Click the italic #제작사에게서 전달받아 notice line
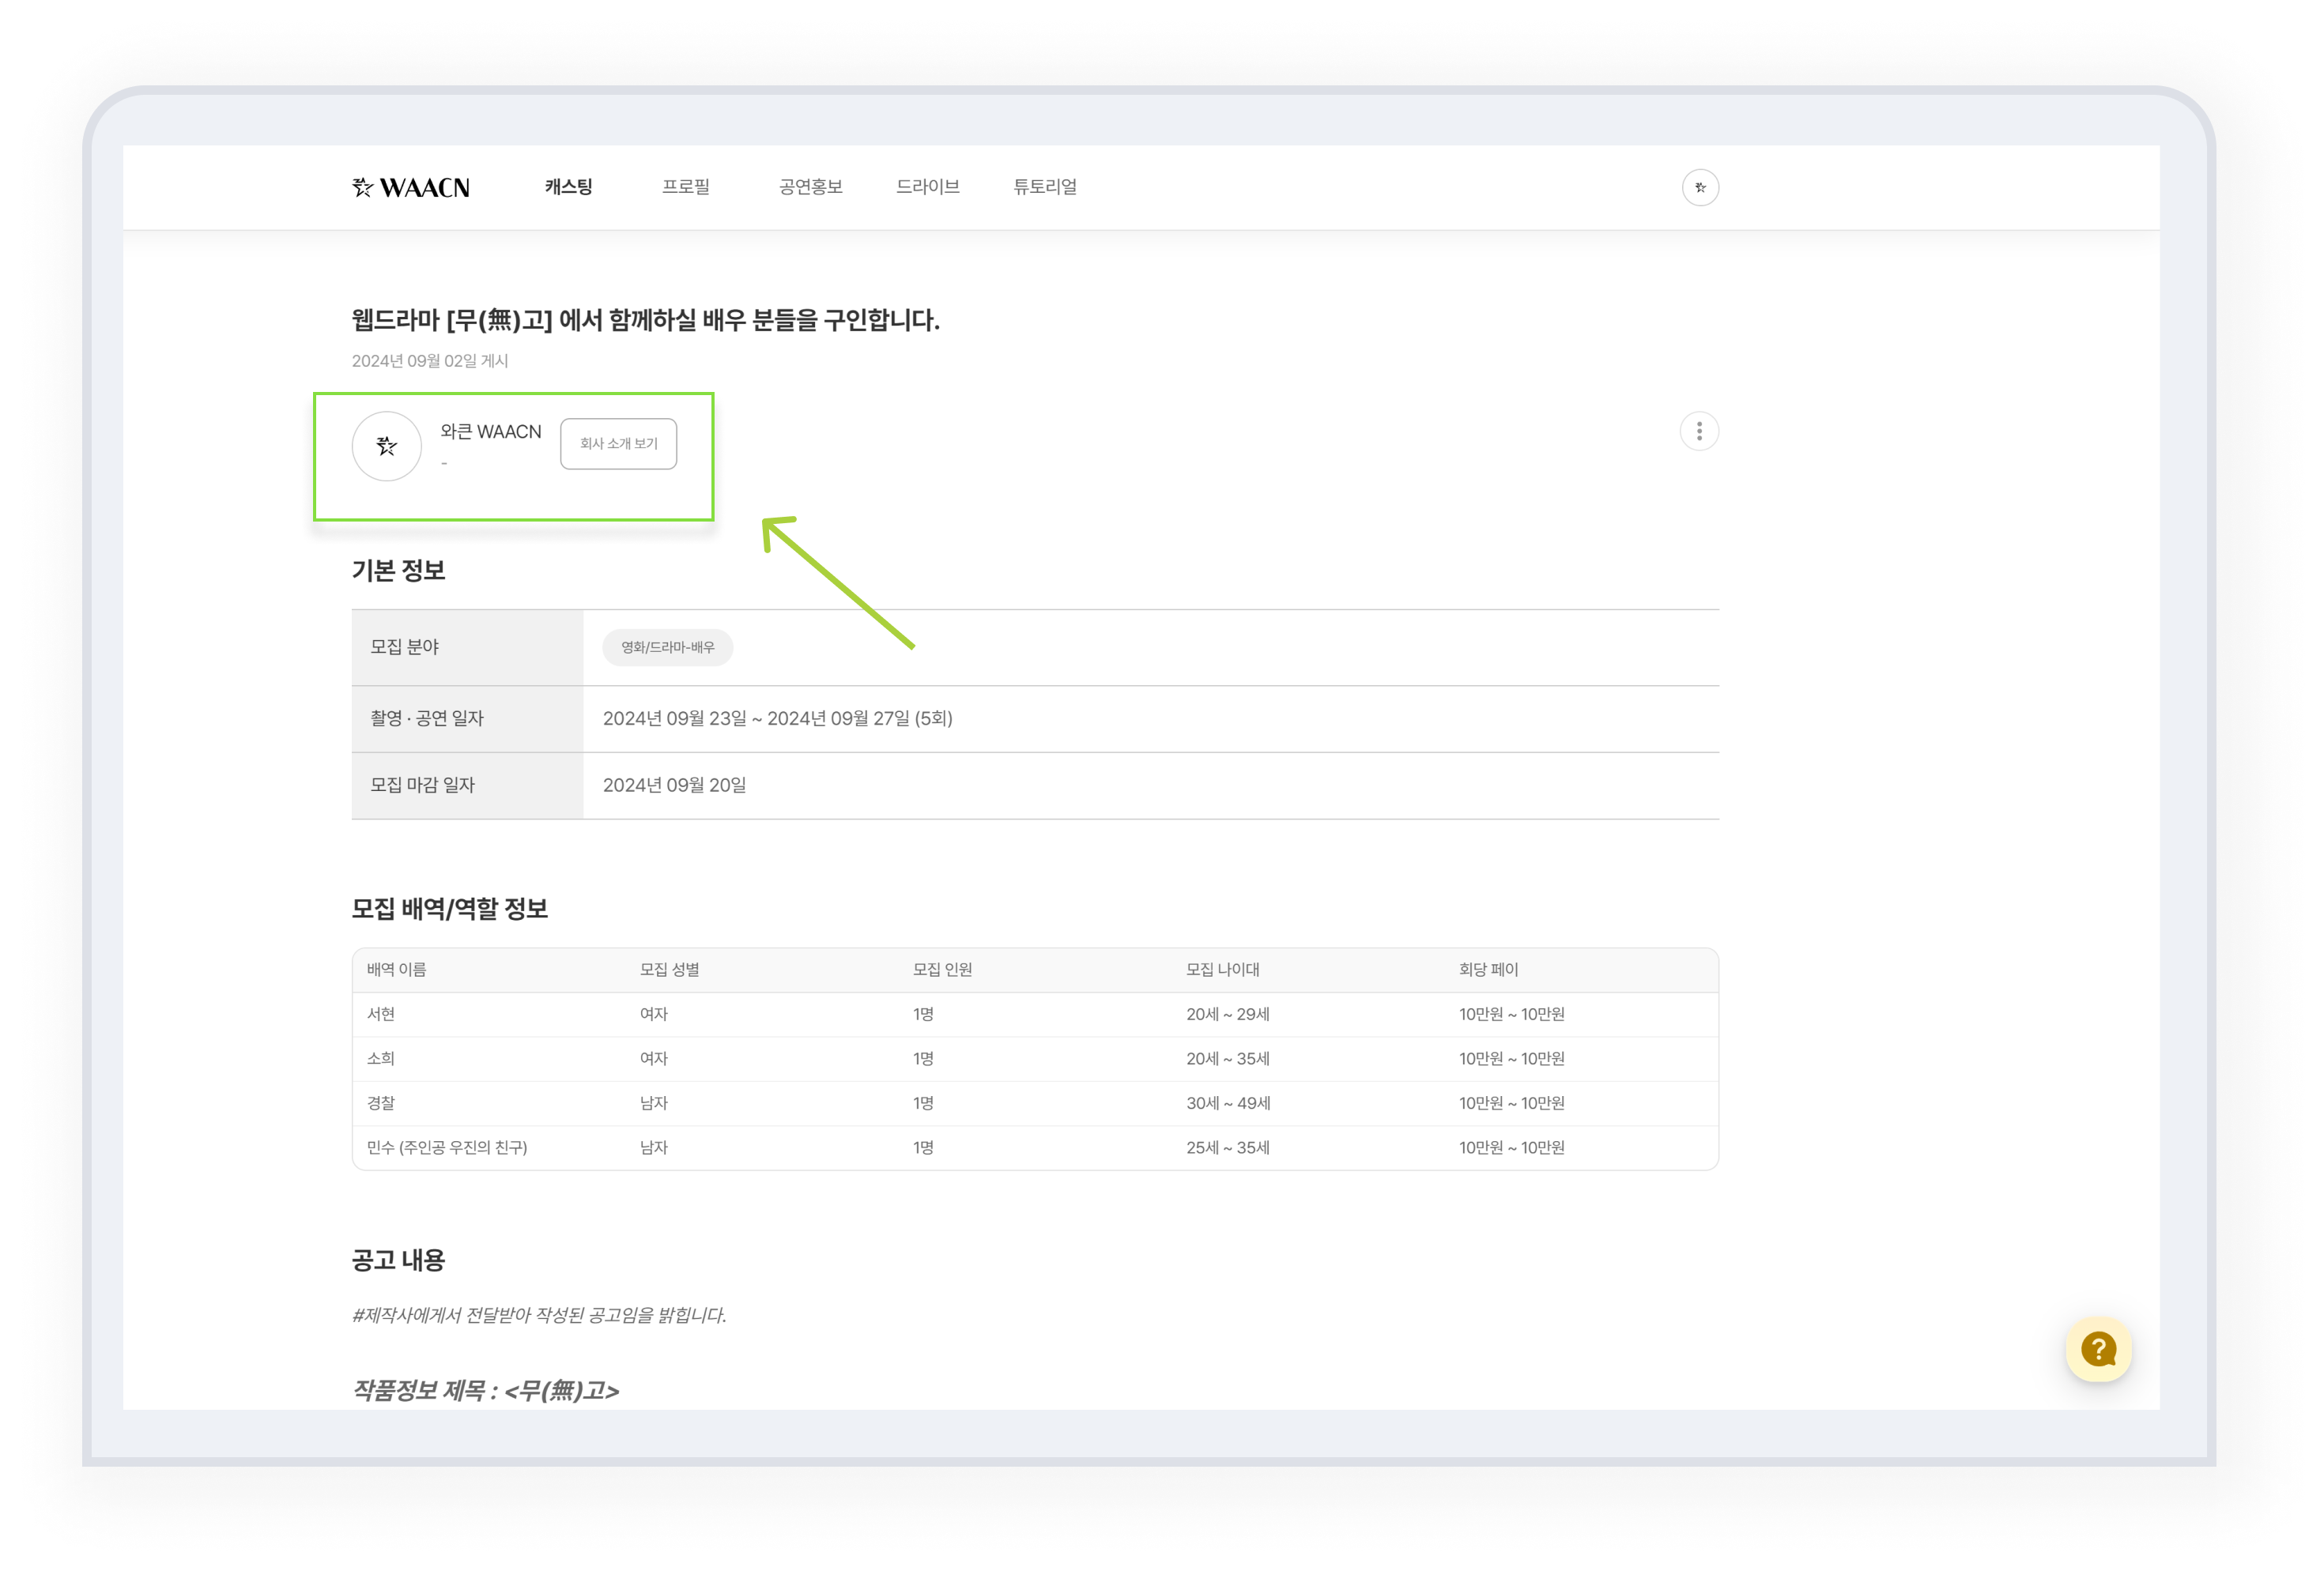The height and width of the screenshot is (1571, 2324). click(539, 1315)
